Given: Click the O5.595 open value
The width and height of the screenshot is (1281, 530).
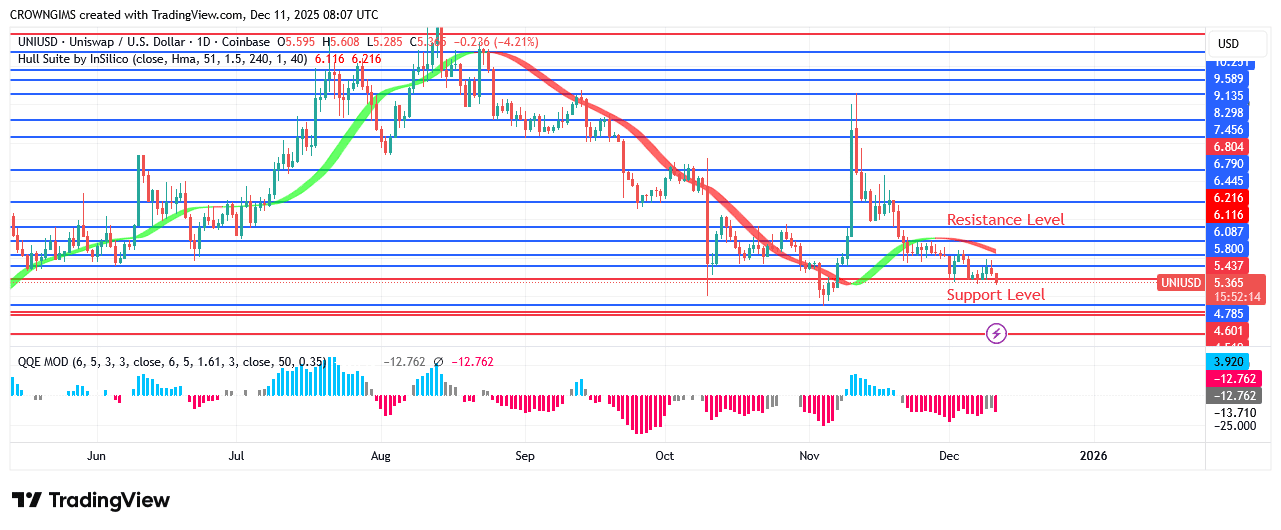Looking at the screenshot, I should (x=296, y=42).
